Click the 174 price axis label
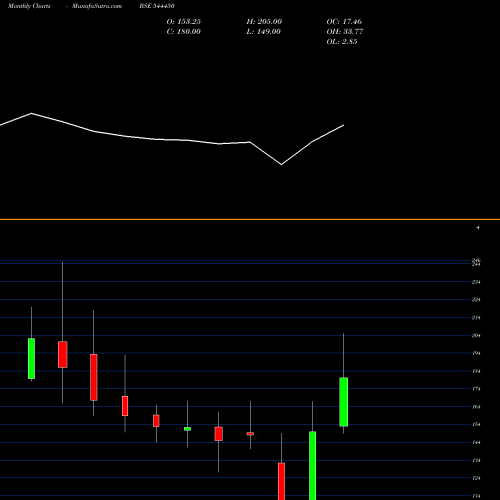Viewport: 500px width, 500px height. (476, 389)
